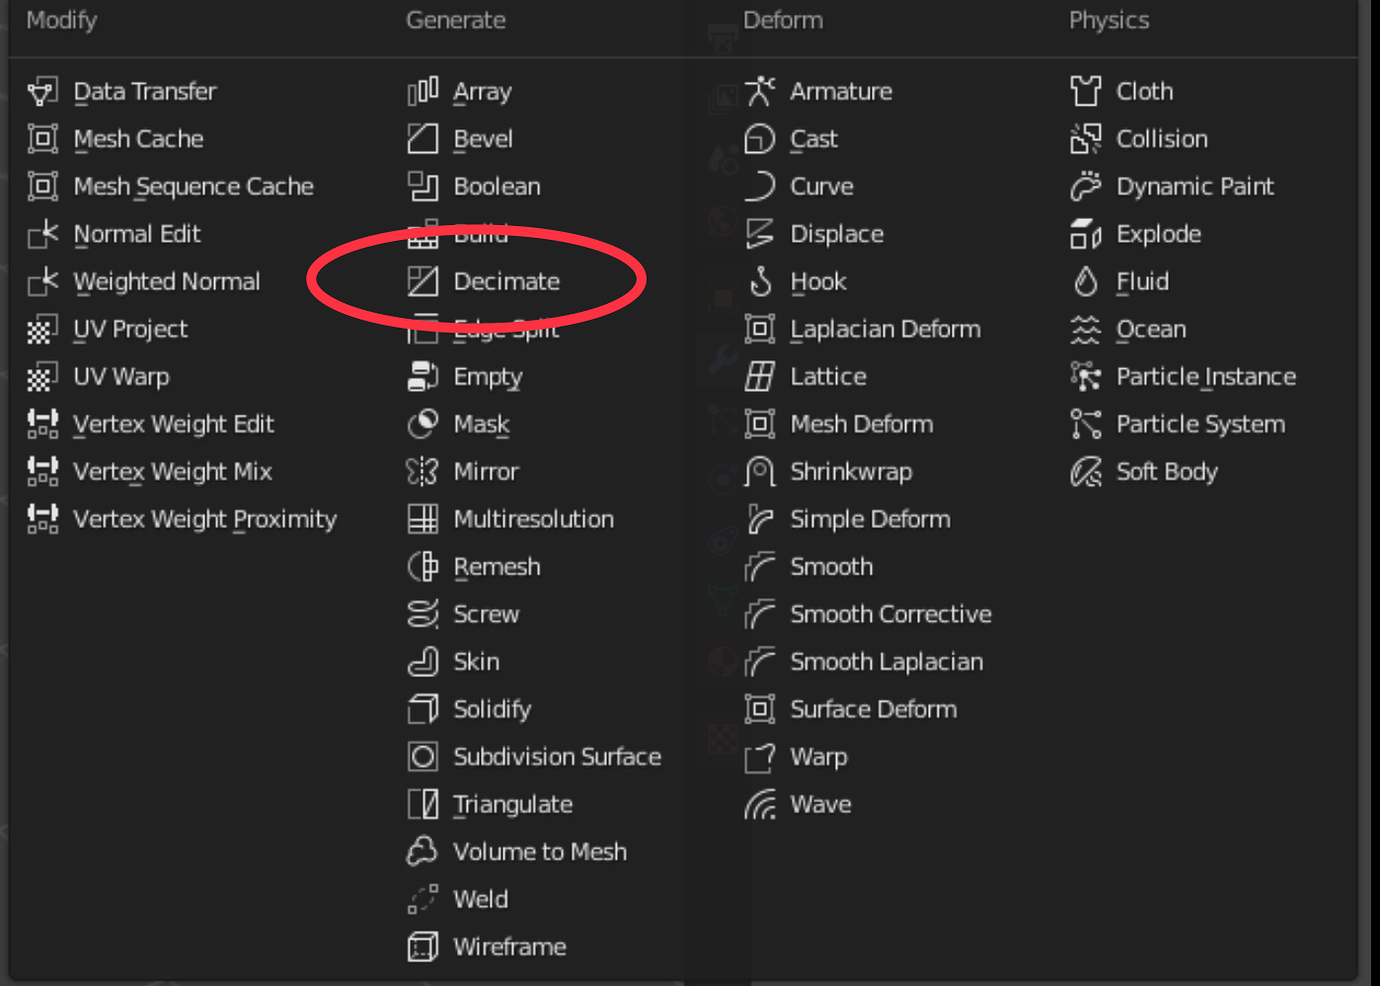The height and width of the screenshot is (986, 1380).
Task: Click the Mirror modifier icon
Action: (x=423, y=471)
